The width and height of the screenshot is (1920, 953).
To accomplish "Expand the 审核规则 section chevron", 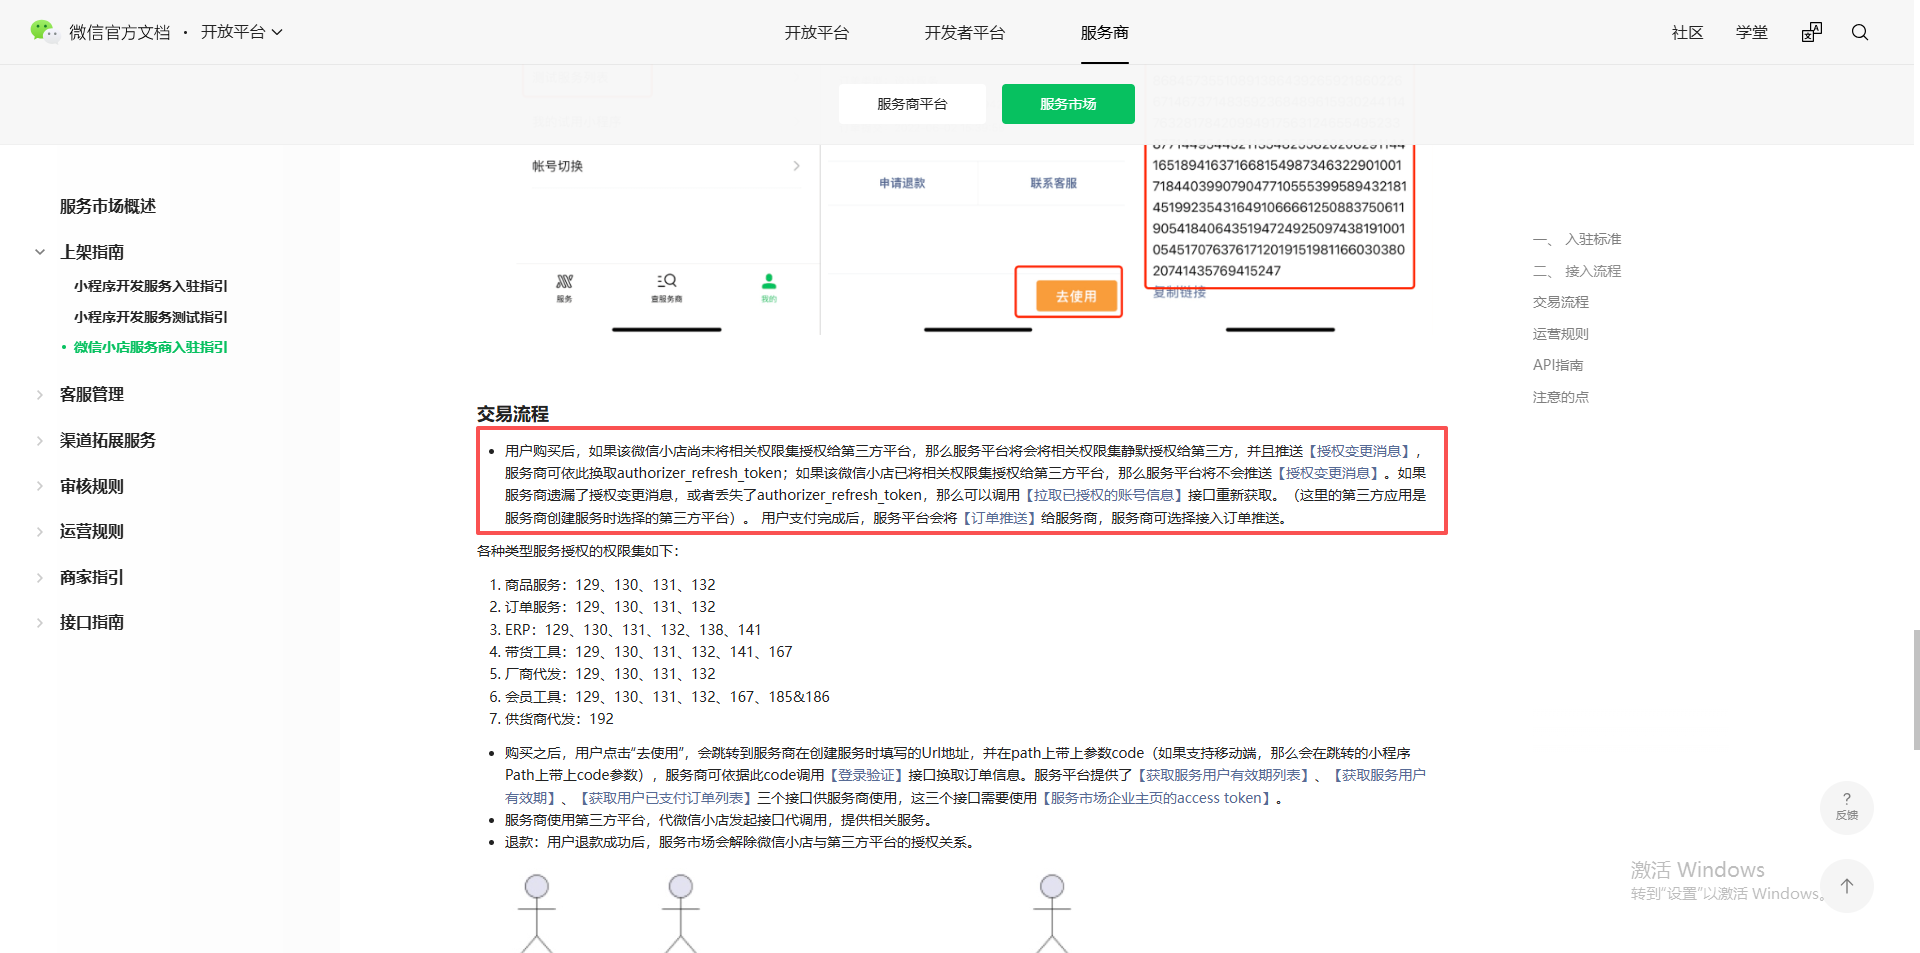I will [x=40, y=486].
